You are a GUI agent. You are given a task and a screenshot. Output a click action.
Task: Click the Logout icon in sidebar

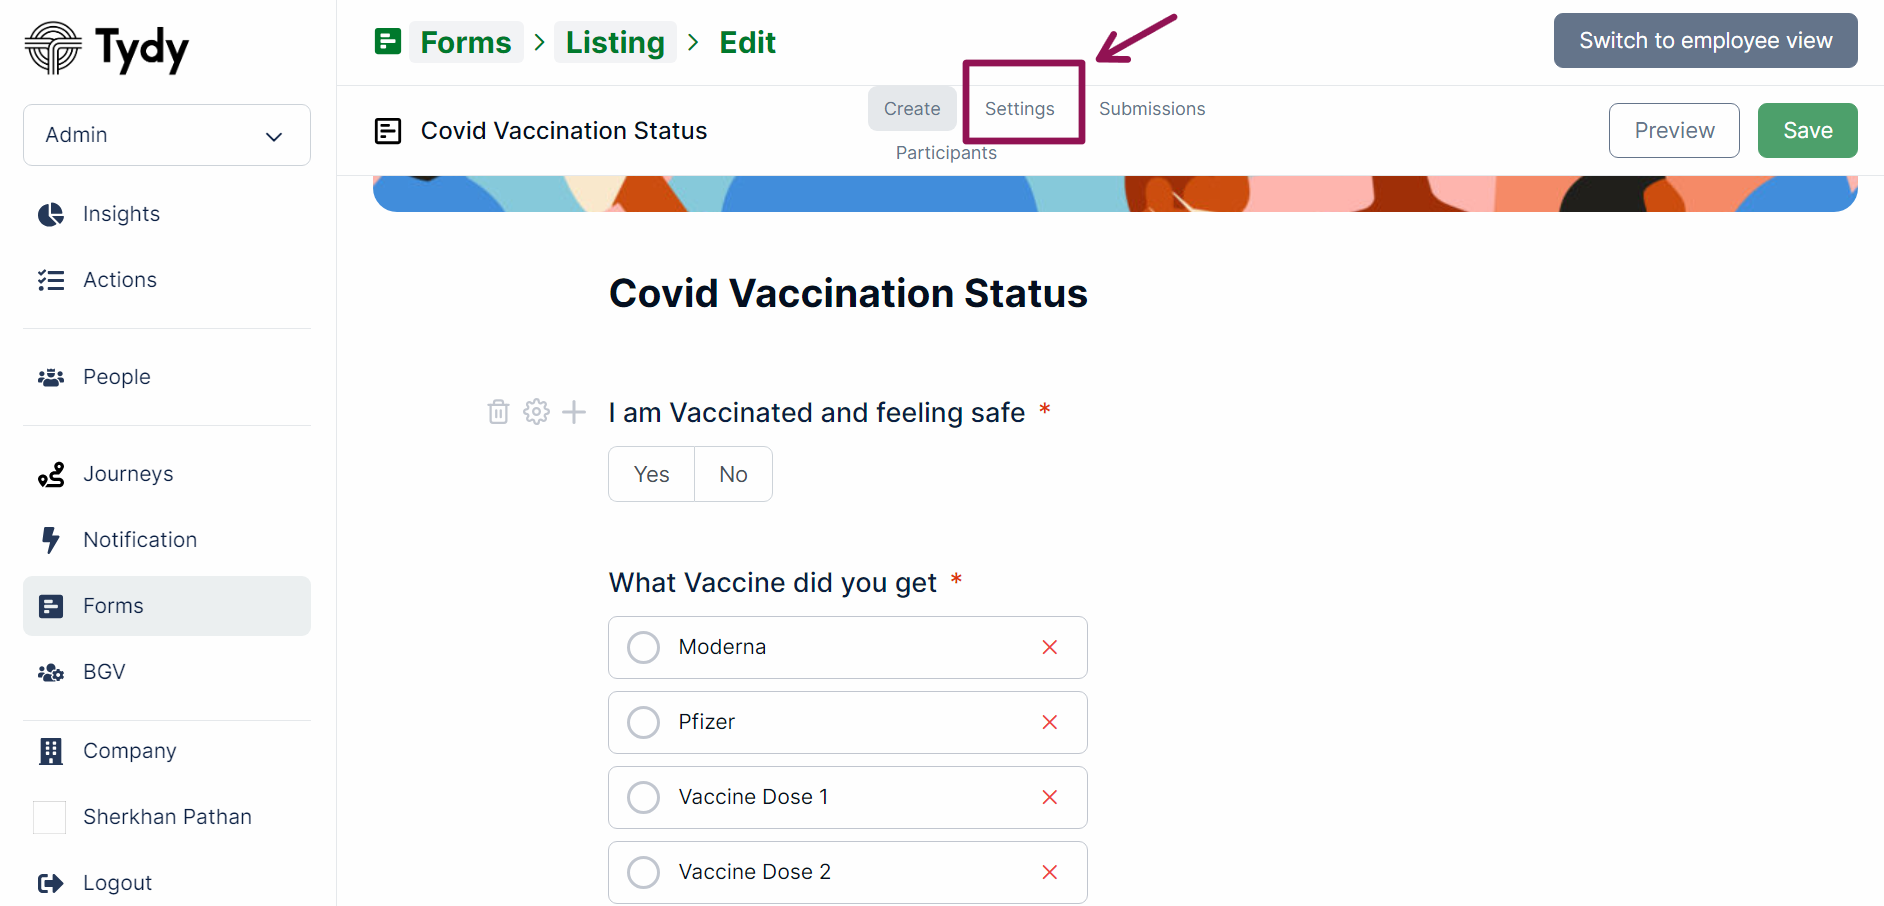tap(51, 883)
